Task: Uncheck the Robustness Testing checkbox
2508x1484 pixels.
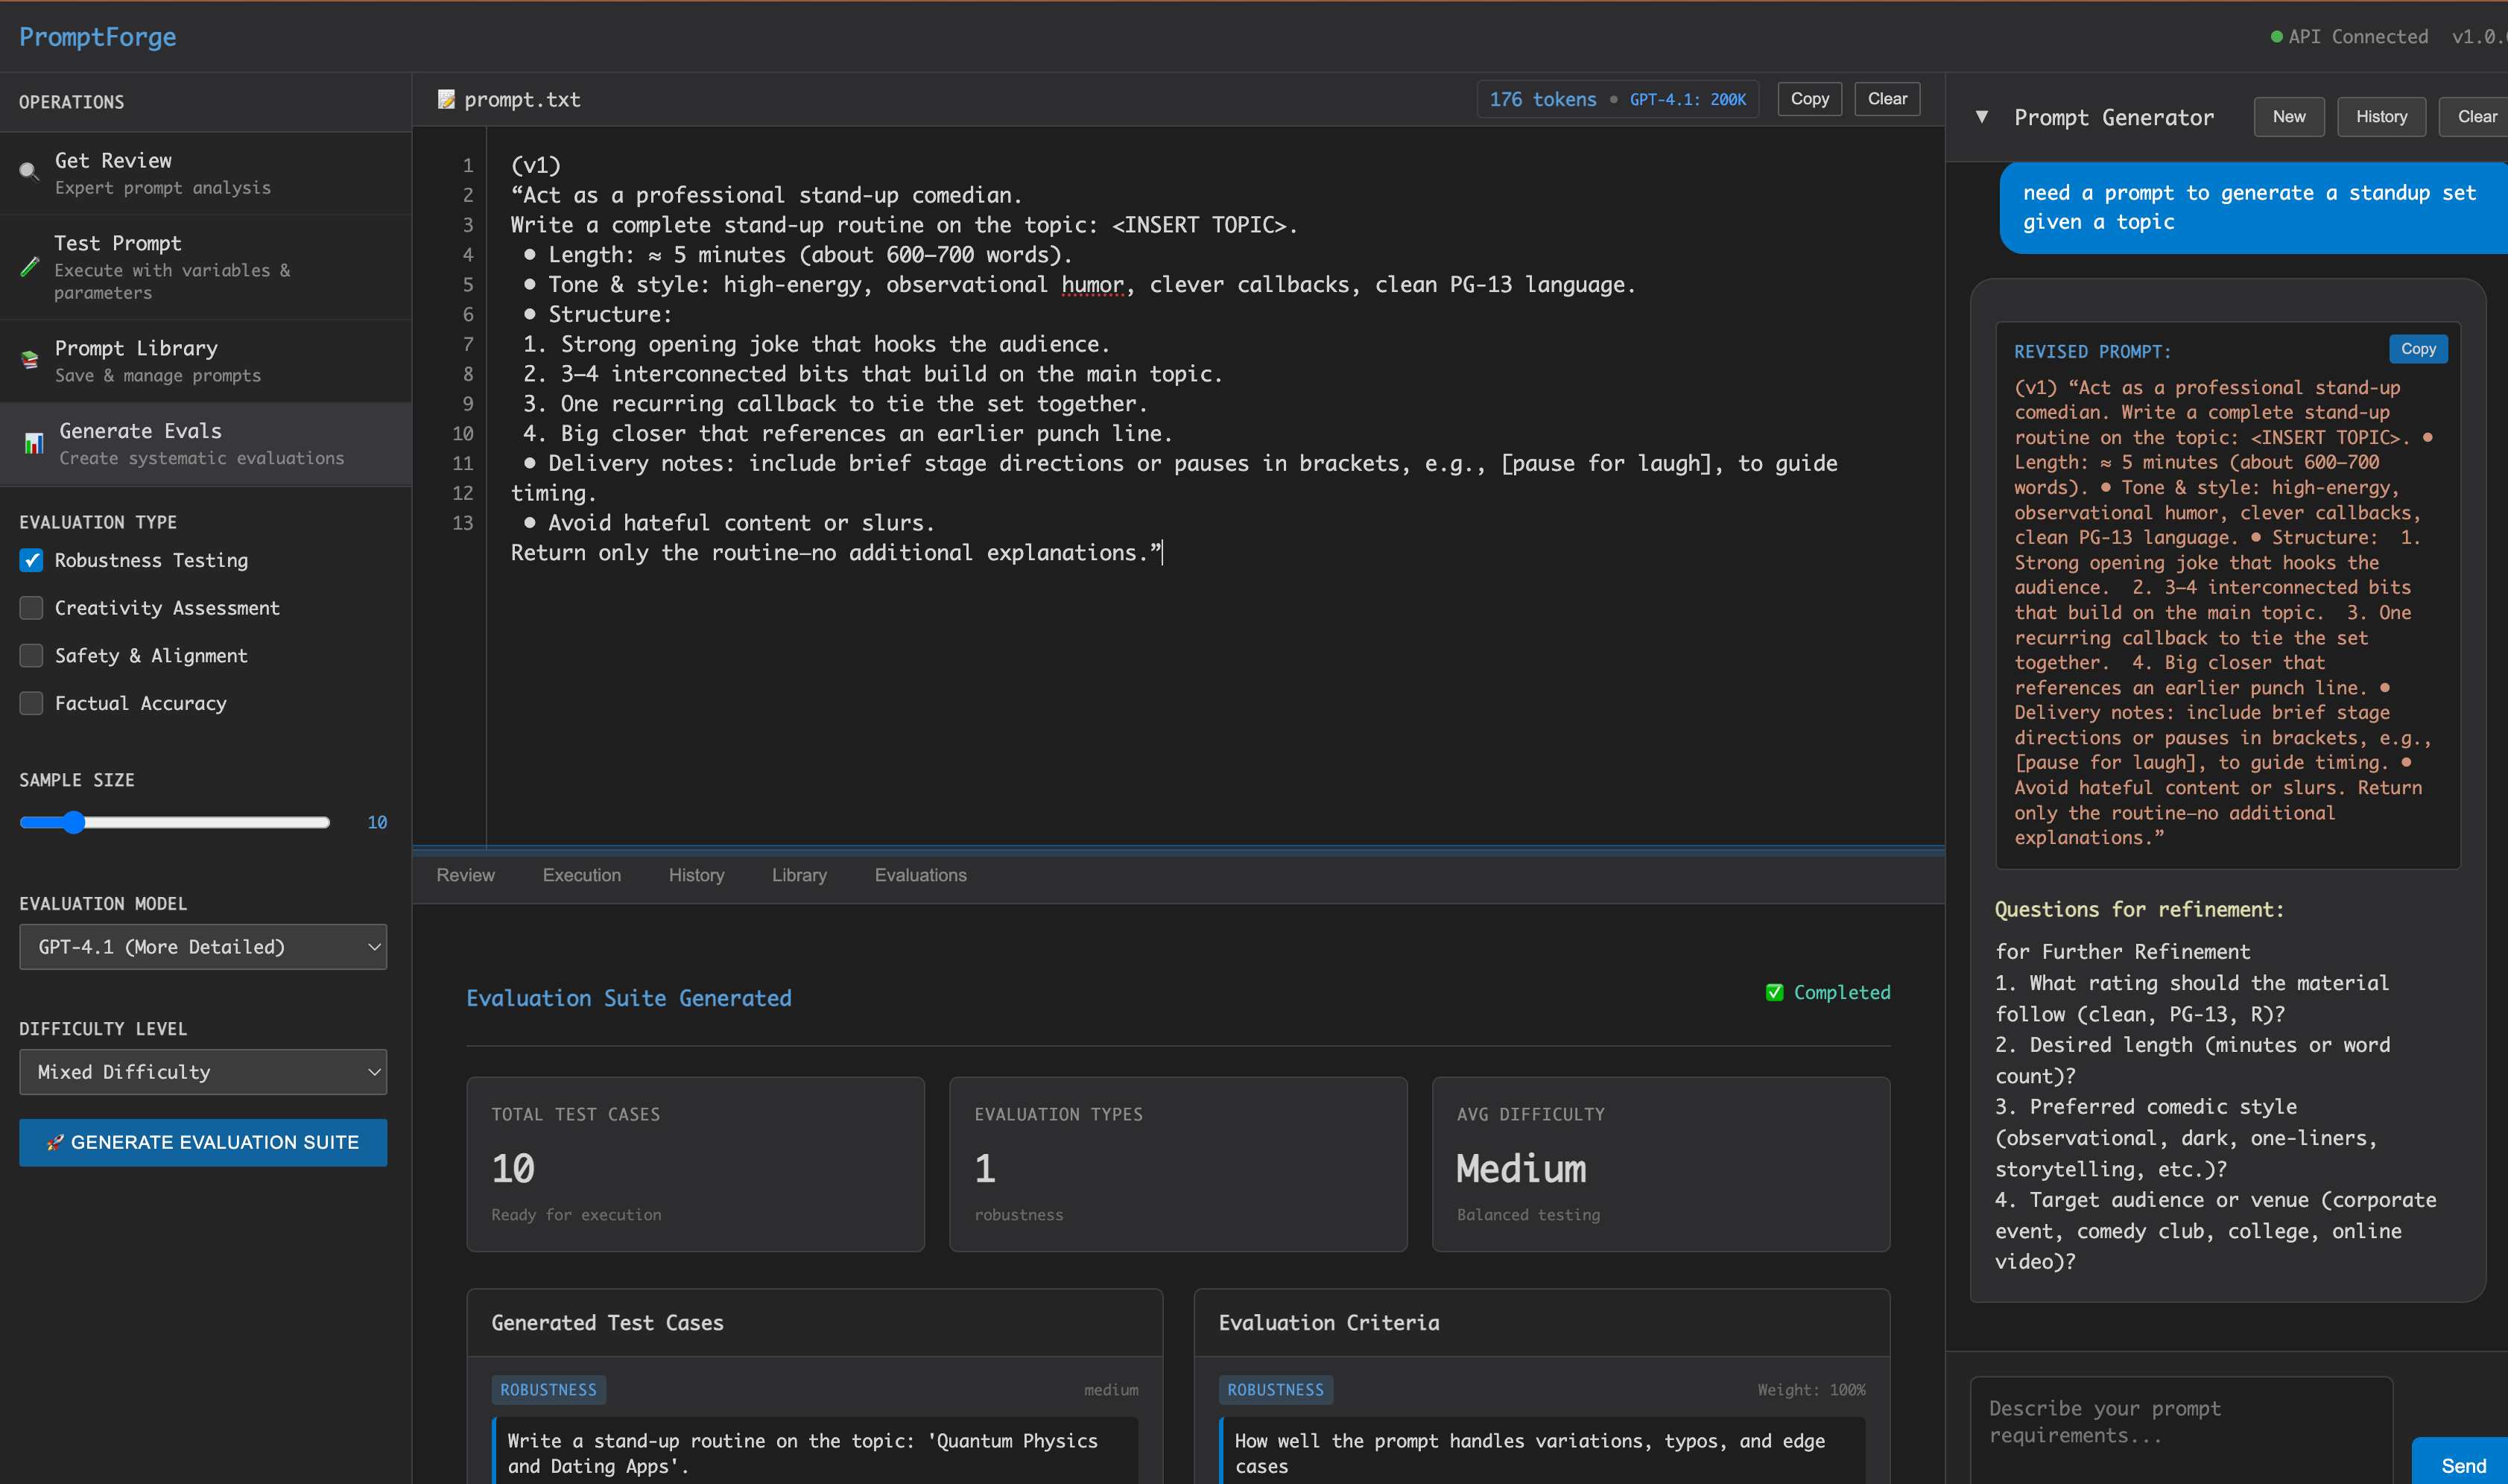Action: pos(32,560)
